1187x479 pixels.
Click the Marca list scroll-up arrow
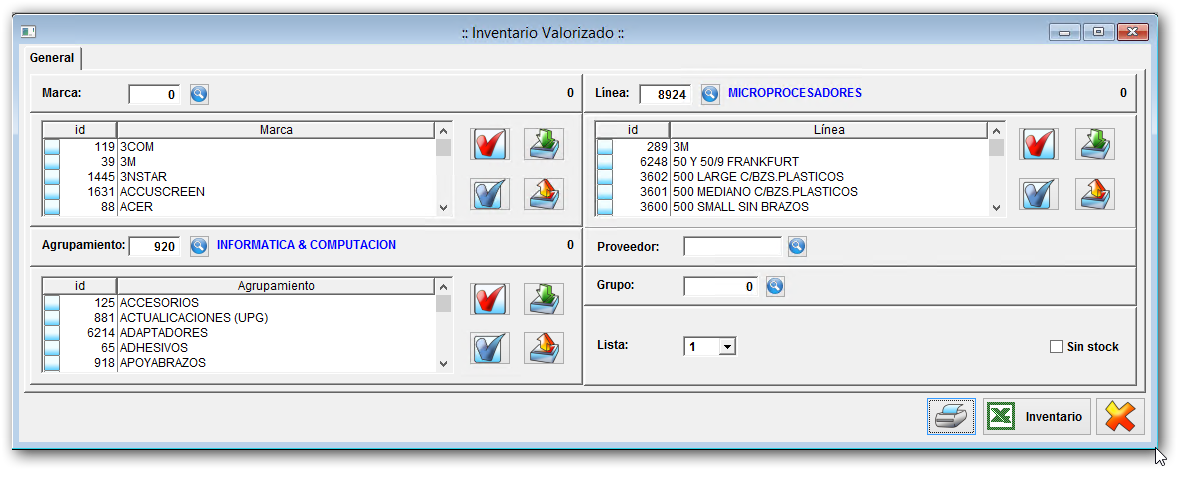(444, 131)
